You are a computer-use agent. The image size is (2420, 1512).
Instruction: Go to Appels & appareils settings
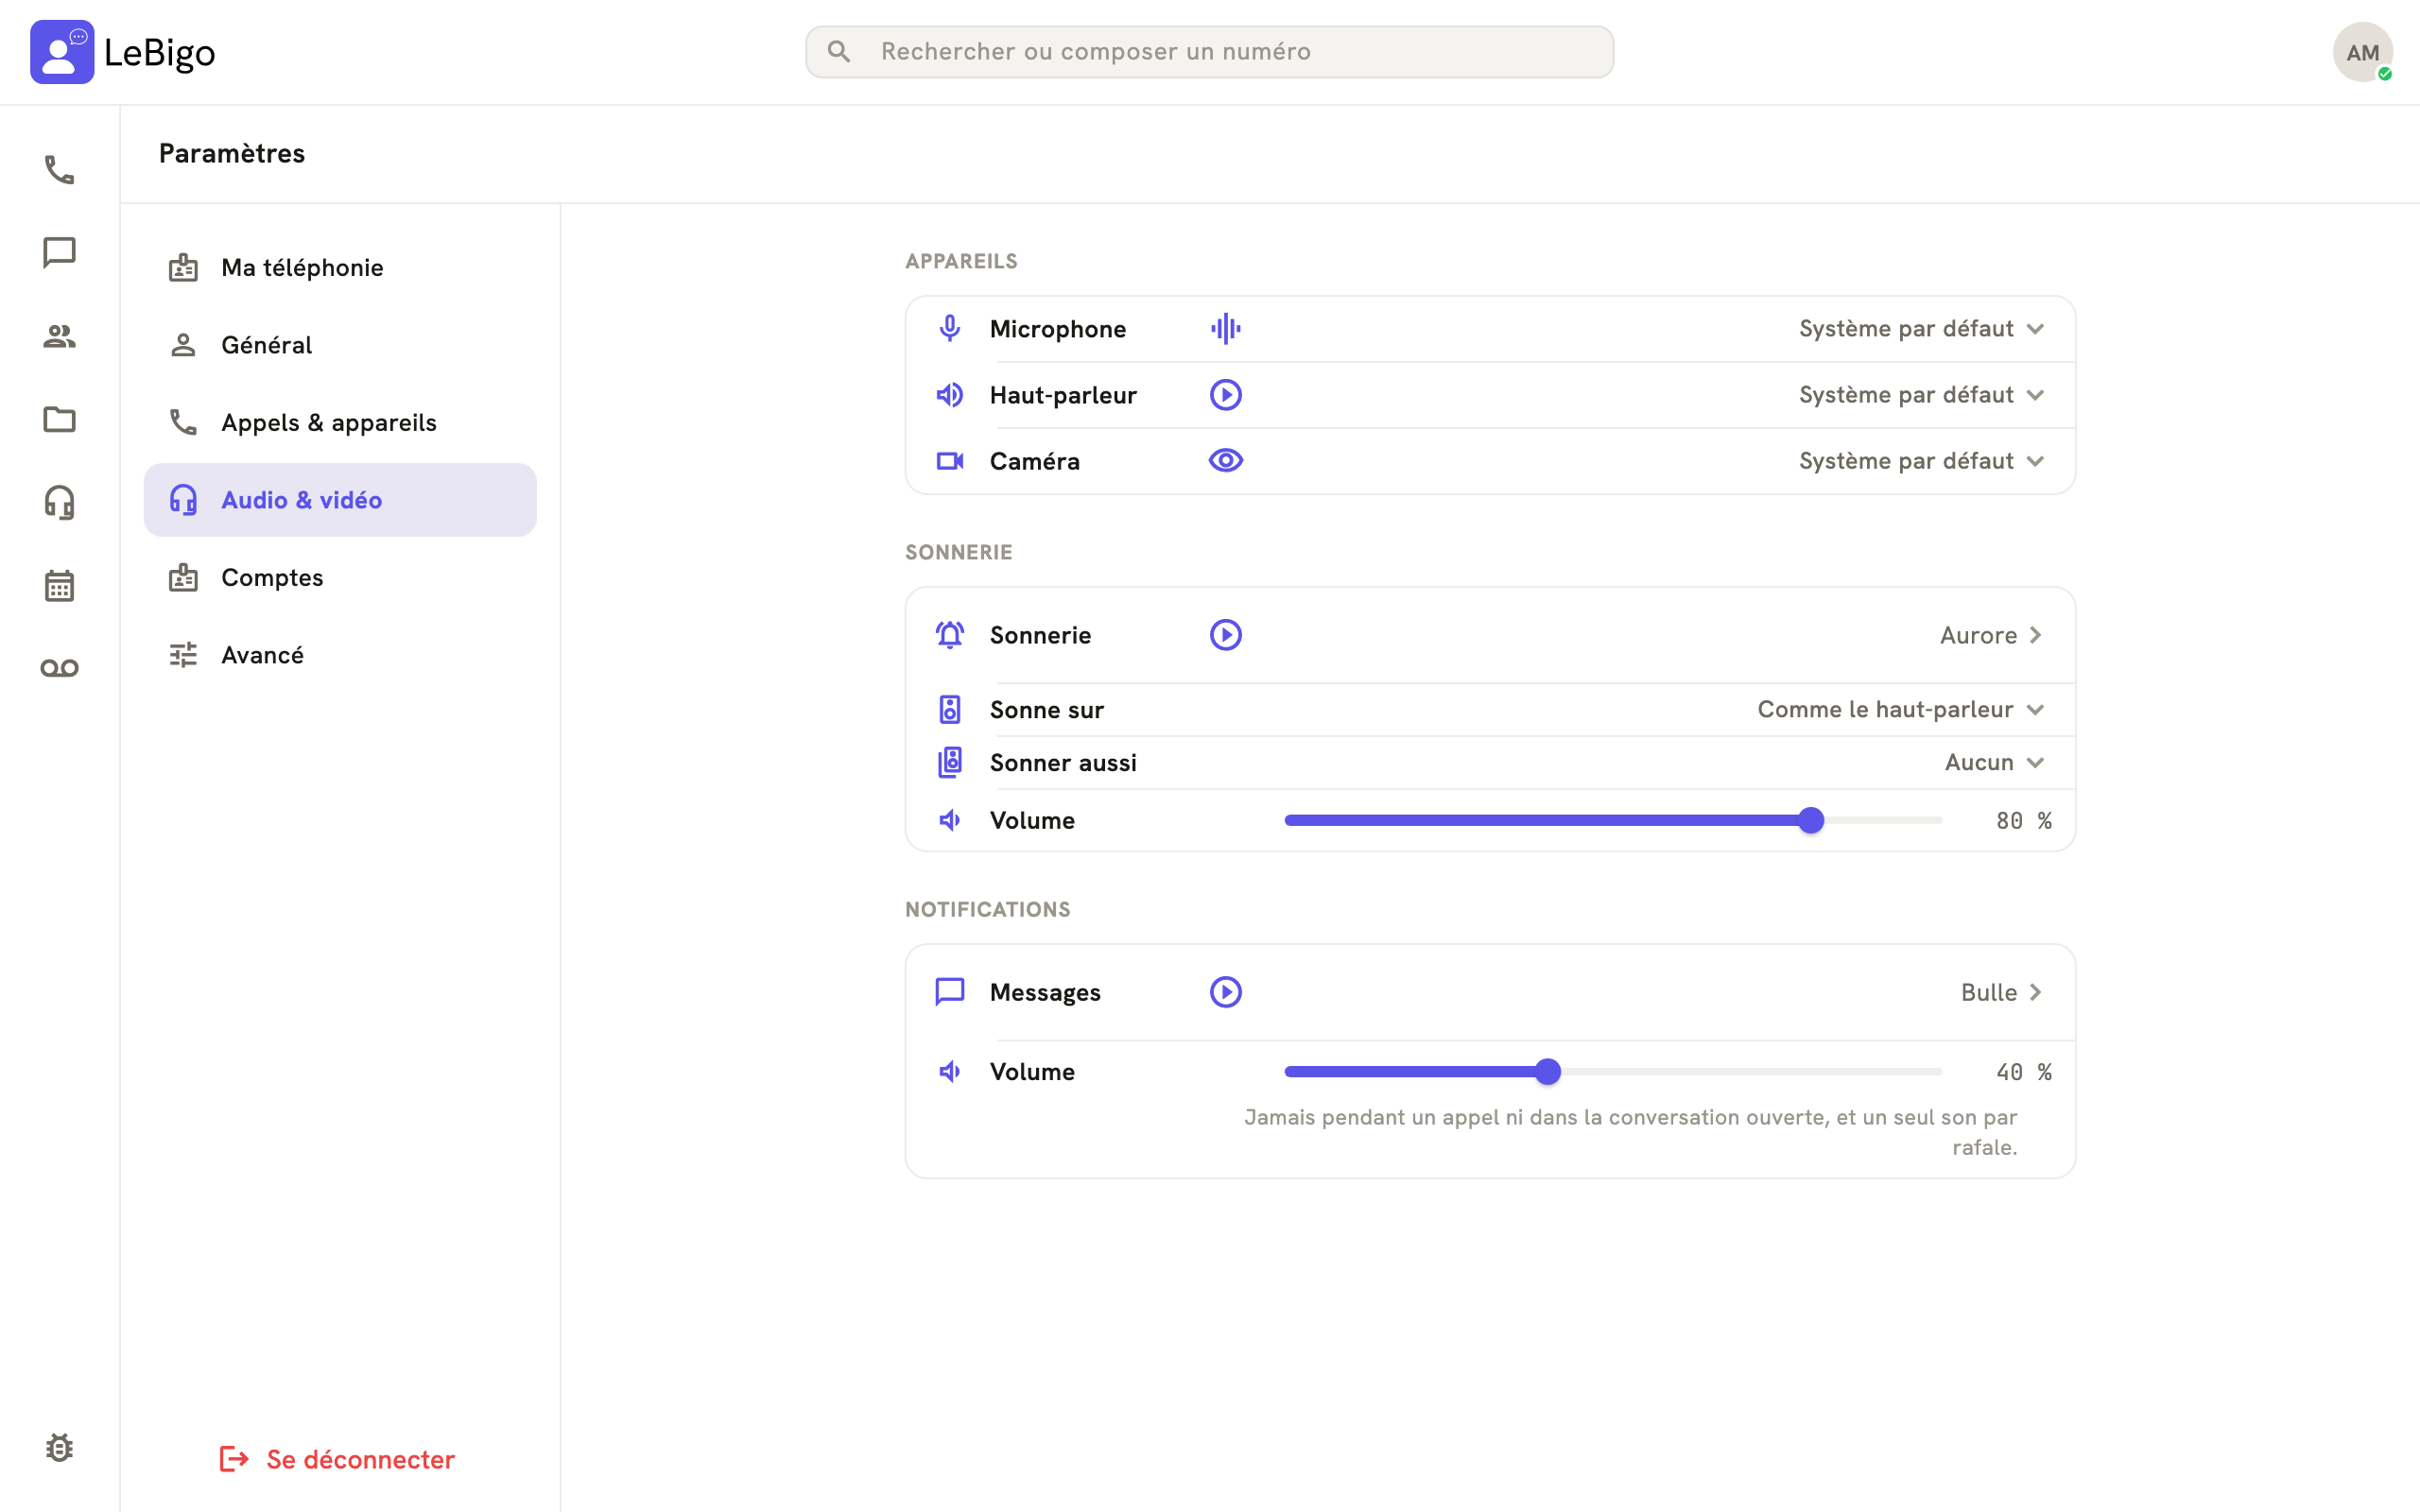click(x=340, y=423)
